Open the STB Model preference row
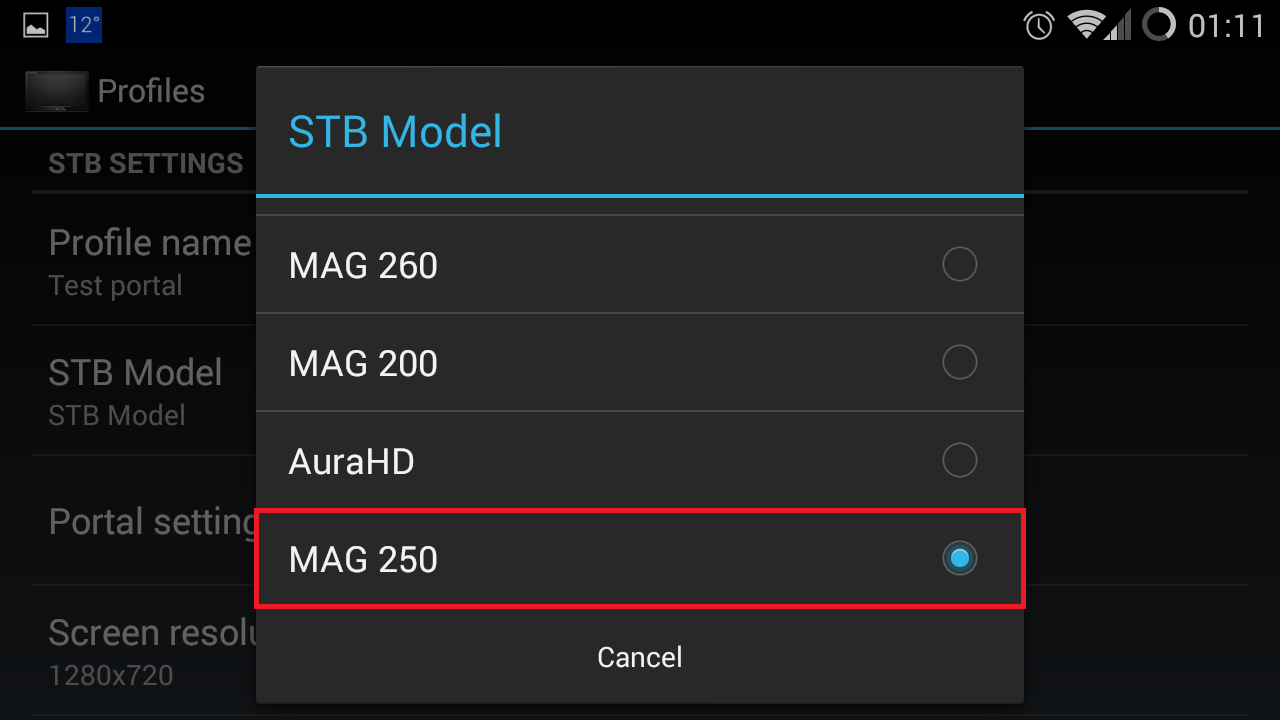 135,392
